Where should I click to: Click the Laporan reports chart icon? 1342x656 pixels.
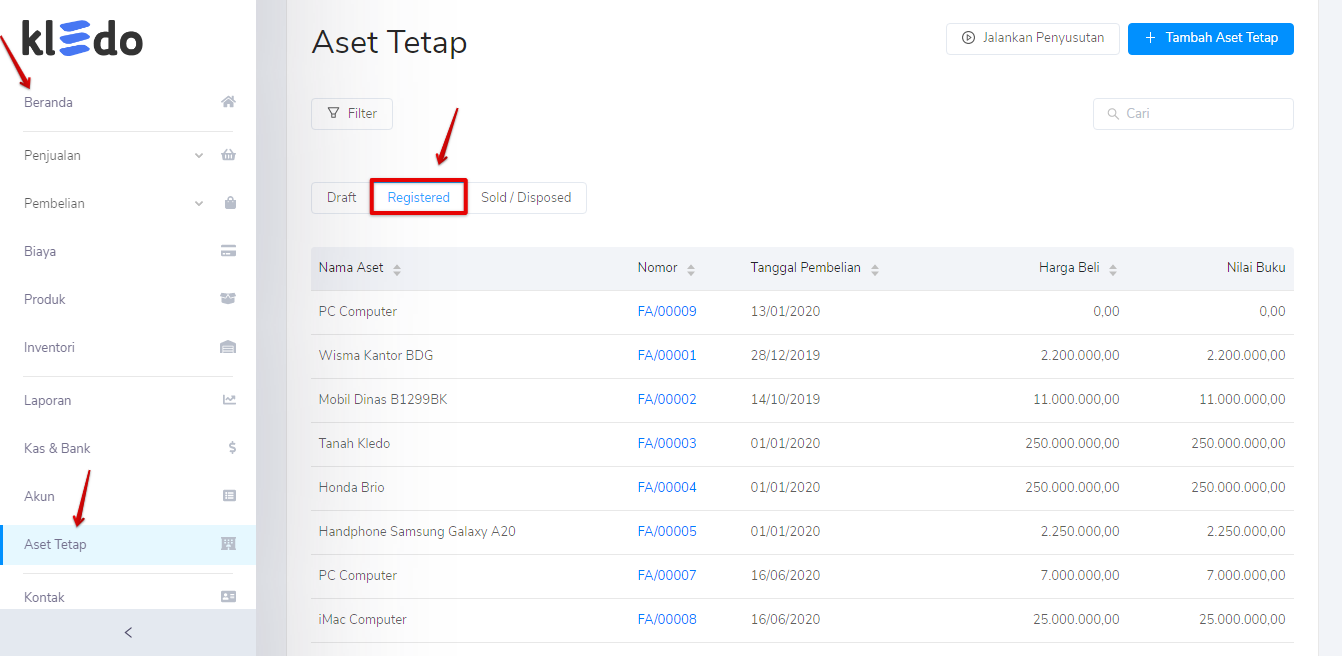(x=228, y=399)
